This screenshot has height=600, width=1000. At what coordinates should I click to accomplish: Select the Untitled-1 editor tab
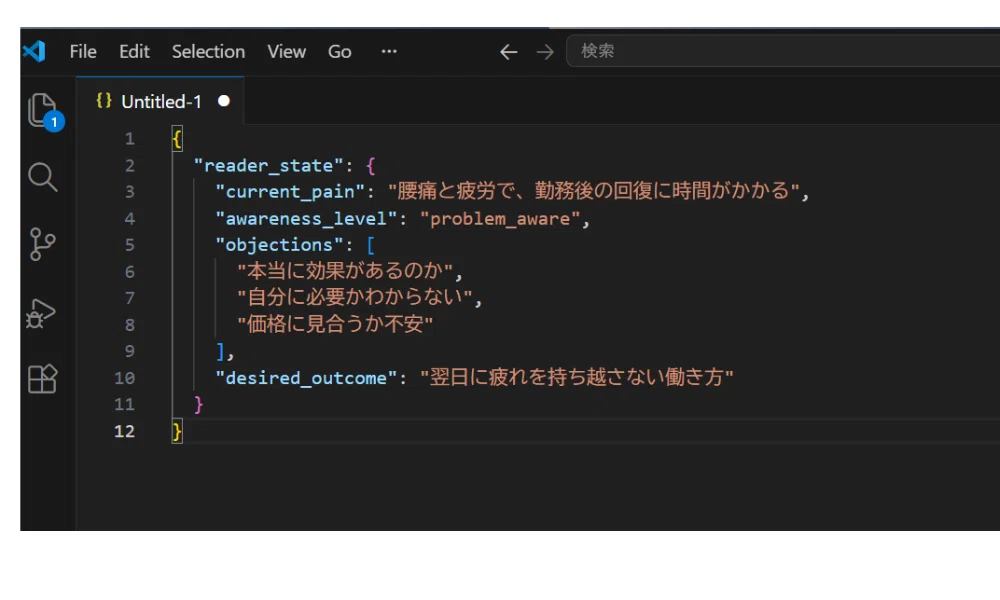(x=160, y=101)
